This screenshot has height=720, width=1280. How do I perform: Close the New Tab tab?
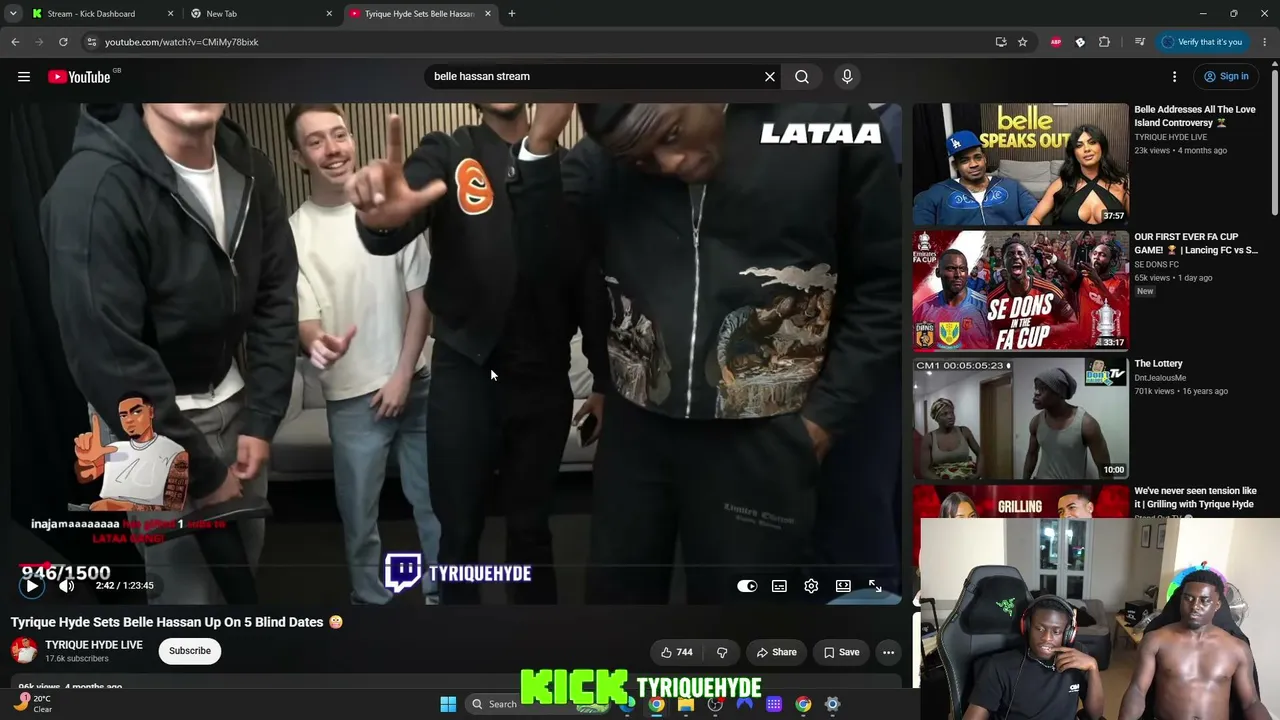[329, 14]
